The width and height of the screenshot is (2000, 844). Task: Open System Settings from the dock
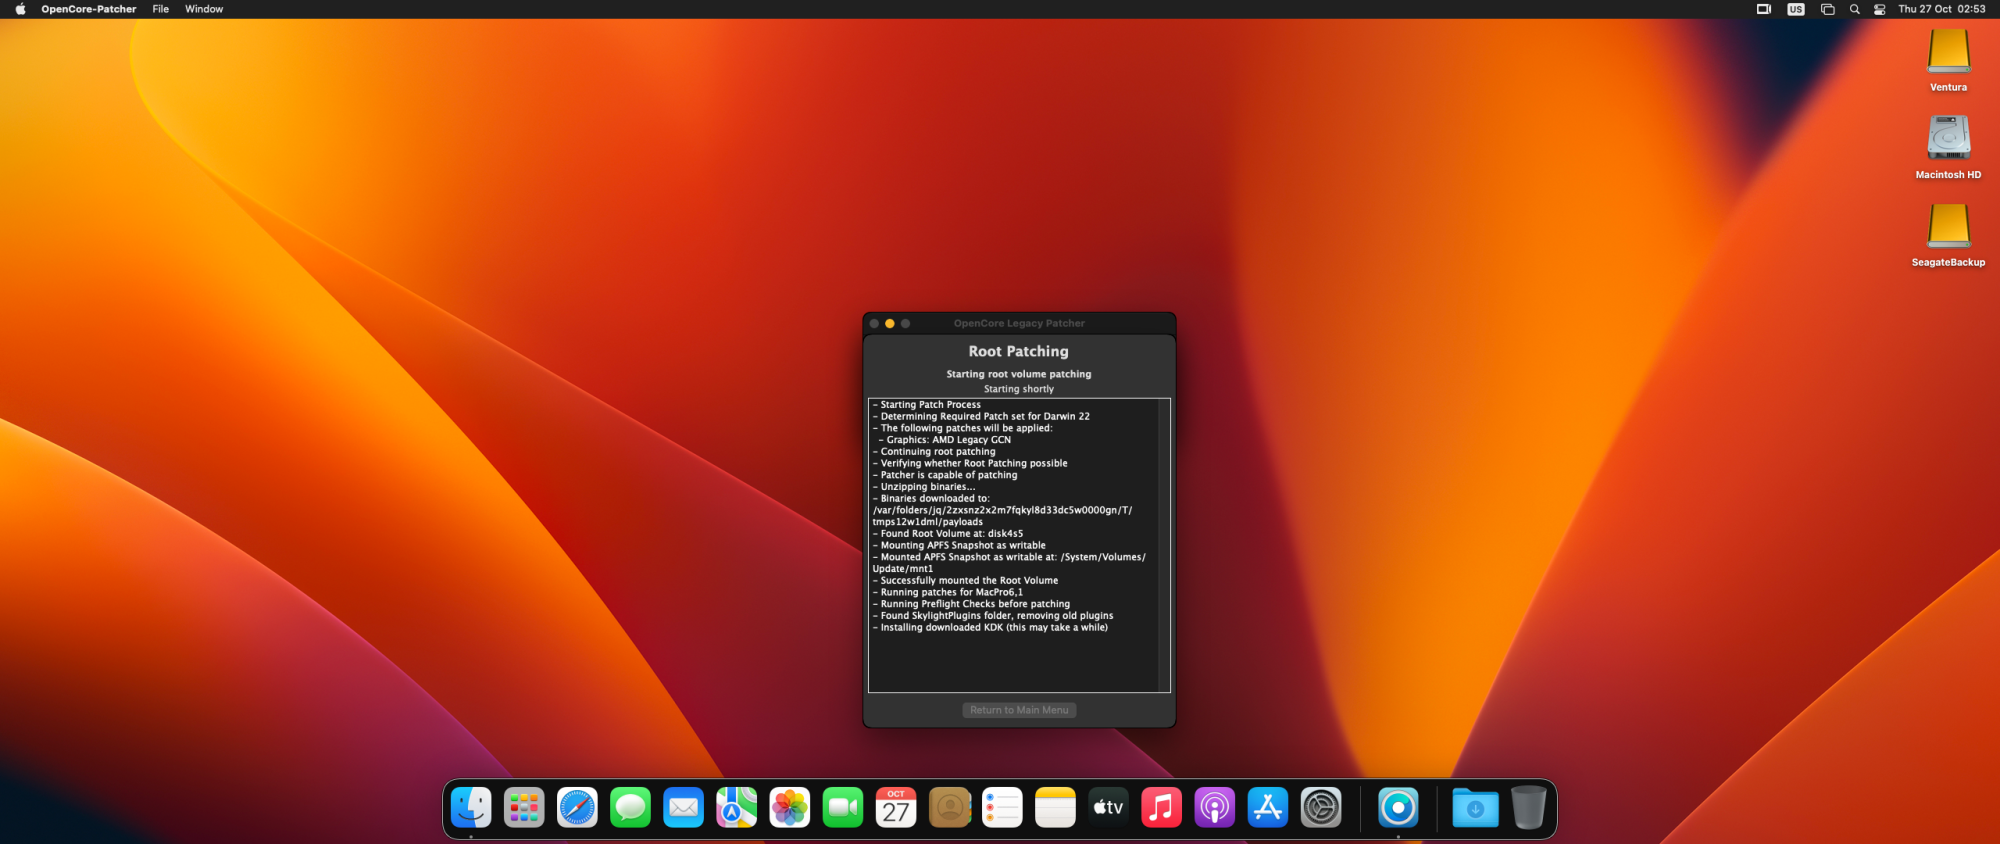pos(1320,808)
